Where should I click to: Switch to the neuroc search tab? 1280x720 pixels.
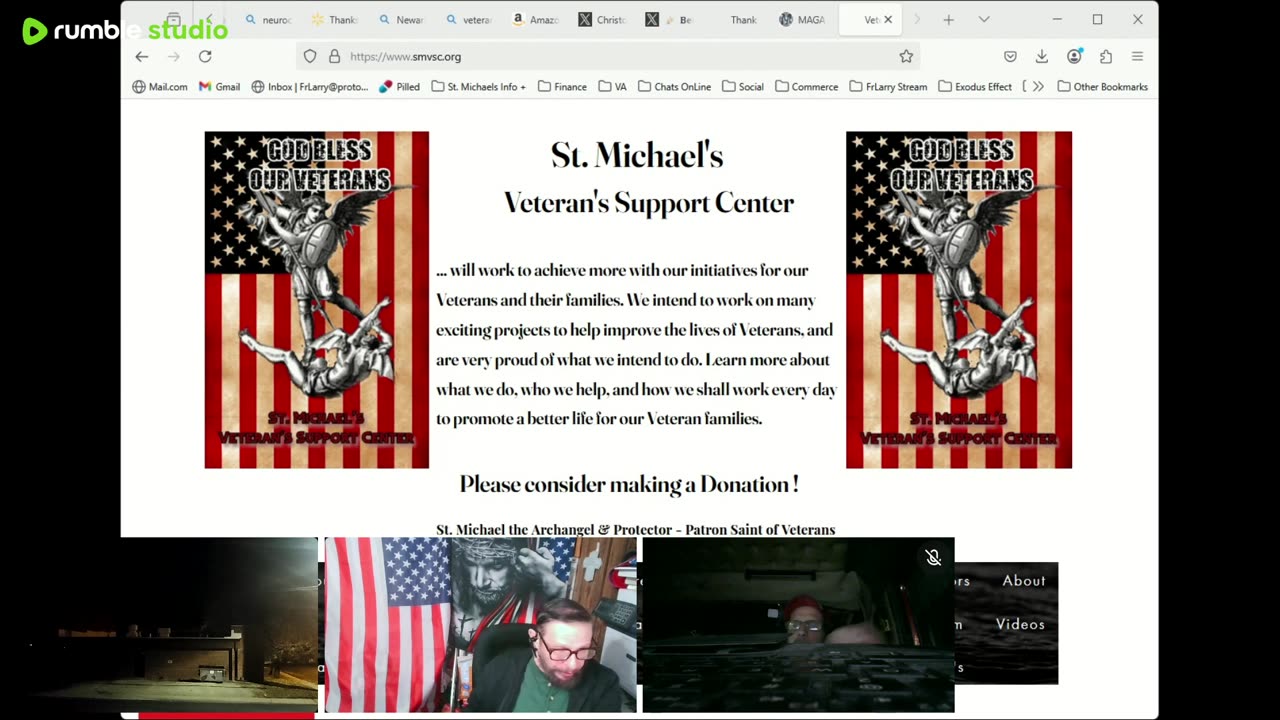pos(268,20)
